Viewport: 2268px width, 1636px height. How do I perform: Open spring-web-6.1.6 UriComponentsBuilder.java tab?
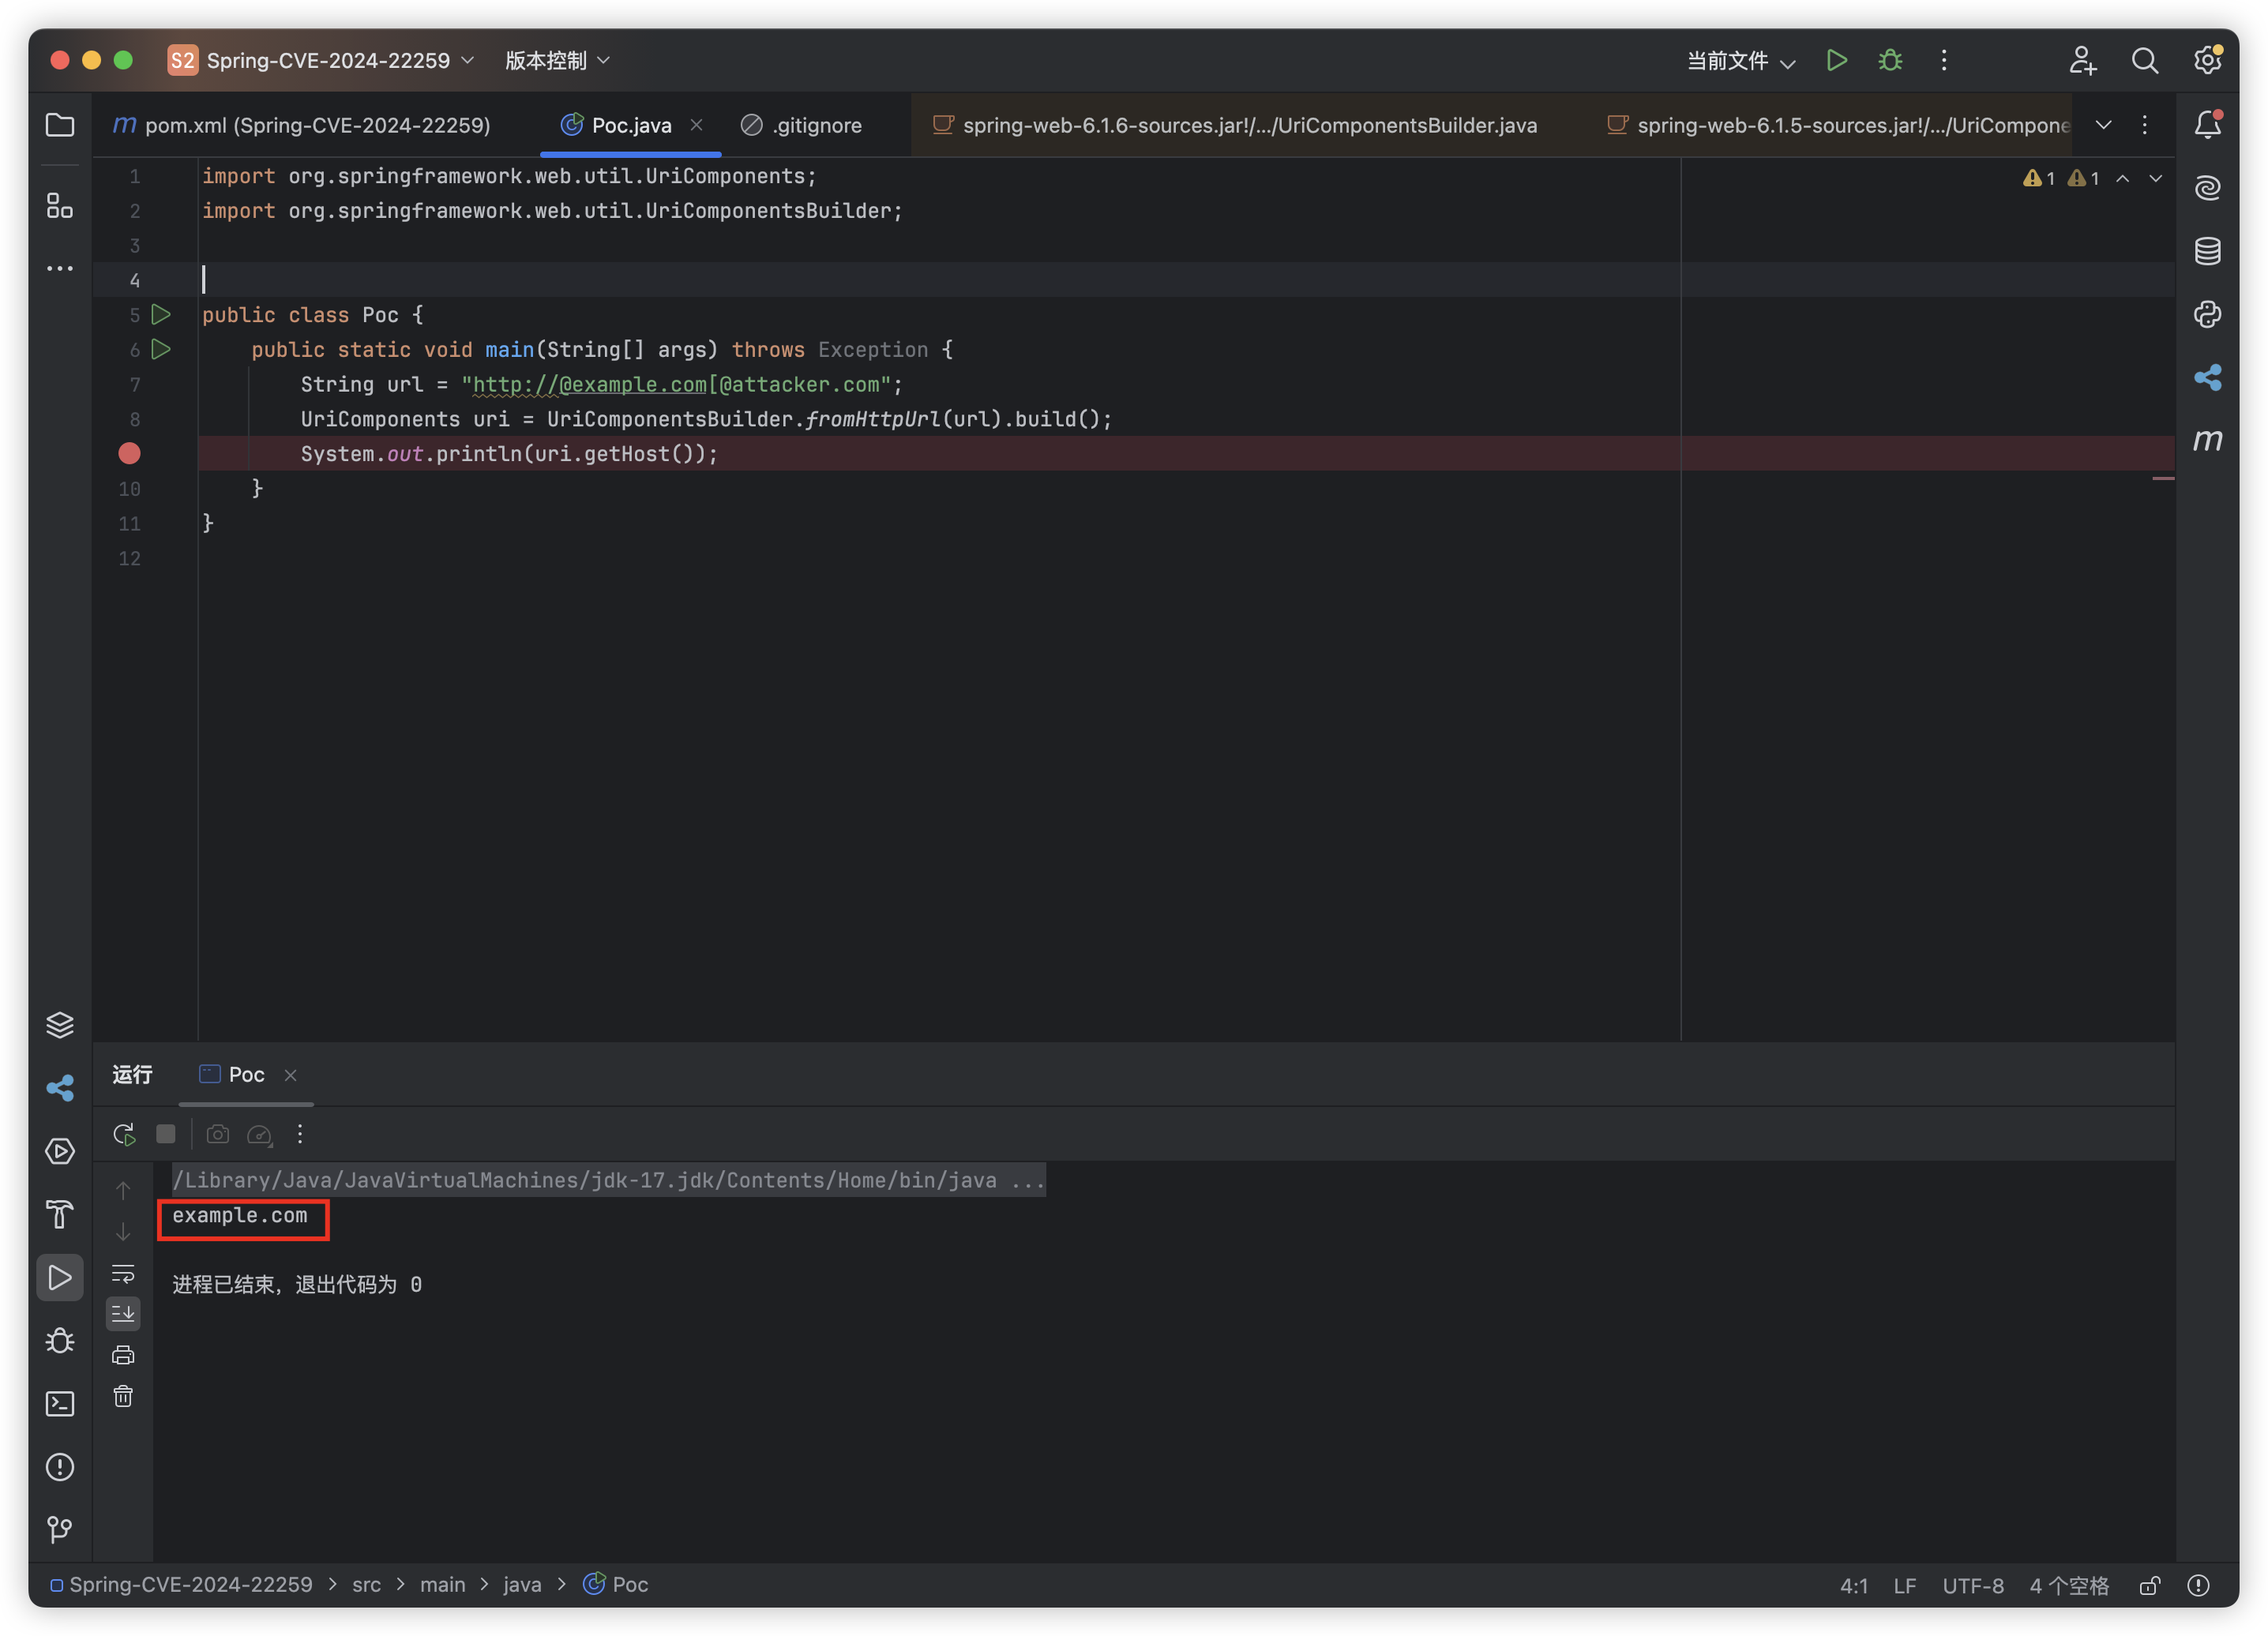click(x=1235, y=125)
